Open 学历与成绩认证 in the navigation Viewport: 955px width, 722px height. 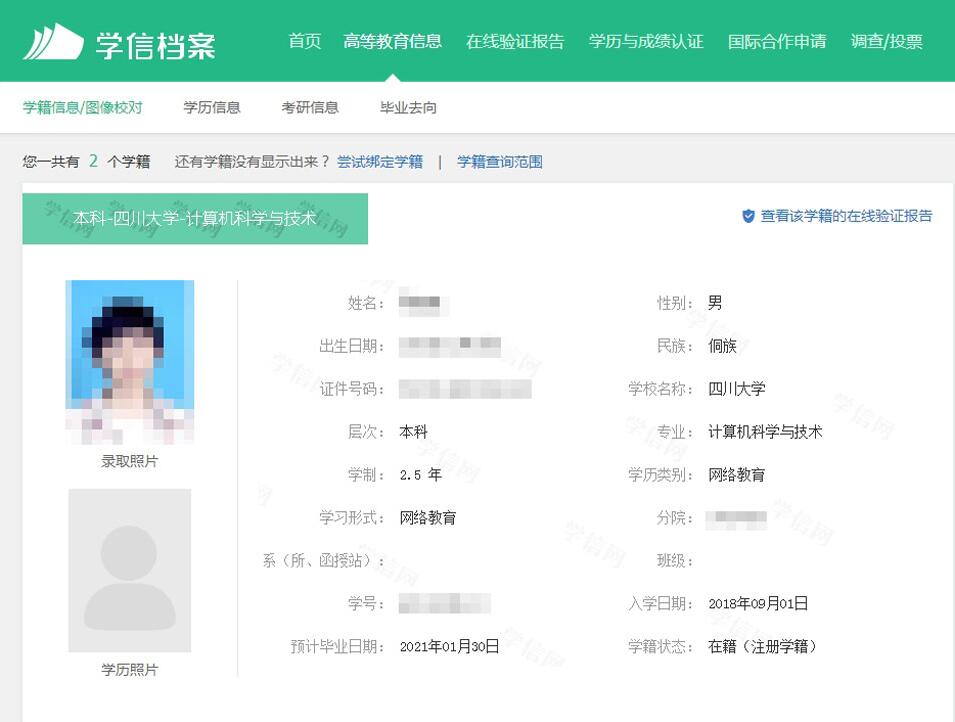[646, 41]
